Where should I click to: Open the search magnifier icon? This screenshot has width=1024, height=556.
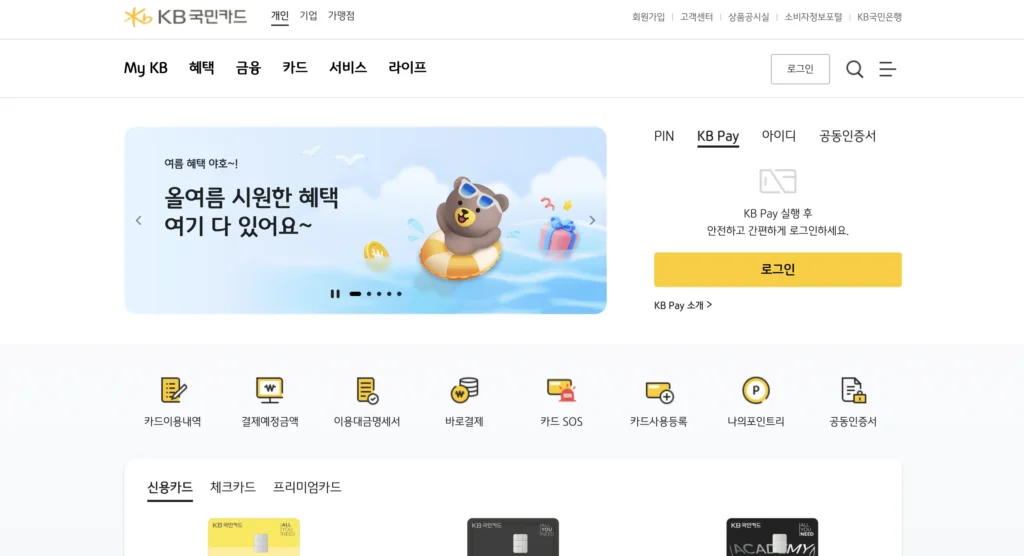pyautogui.click(x=854, y=69)
